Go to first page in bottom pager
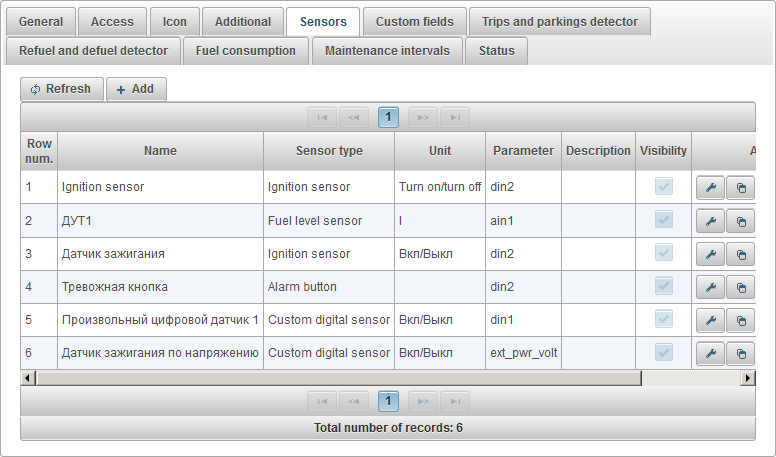 [x=322, y=402]
